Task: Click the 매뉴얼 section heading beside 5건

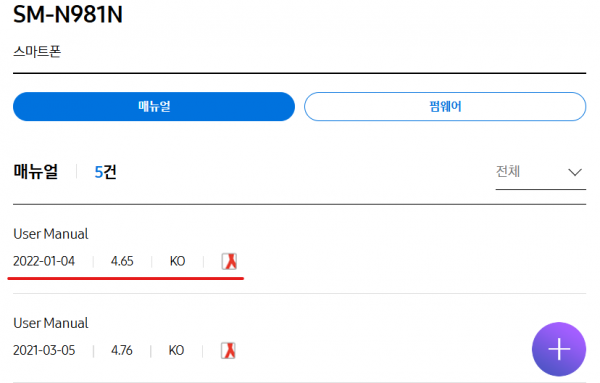Action: tap(36, 171)
